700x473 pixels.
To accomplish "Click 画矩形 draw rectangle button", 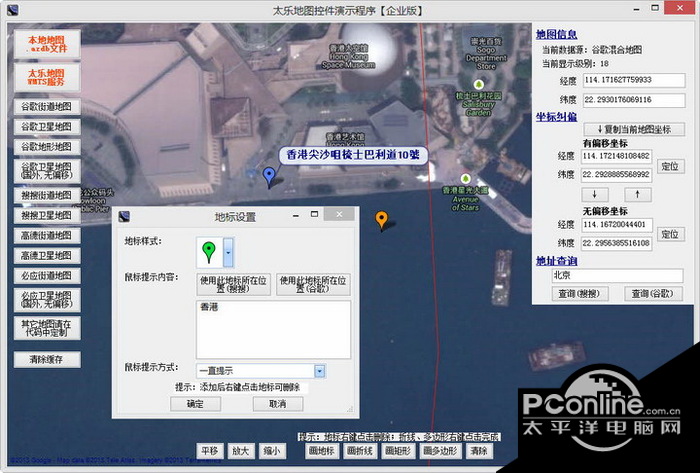I will [398, 451].
